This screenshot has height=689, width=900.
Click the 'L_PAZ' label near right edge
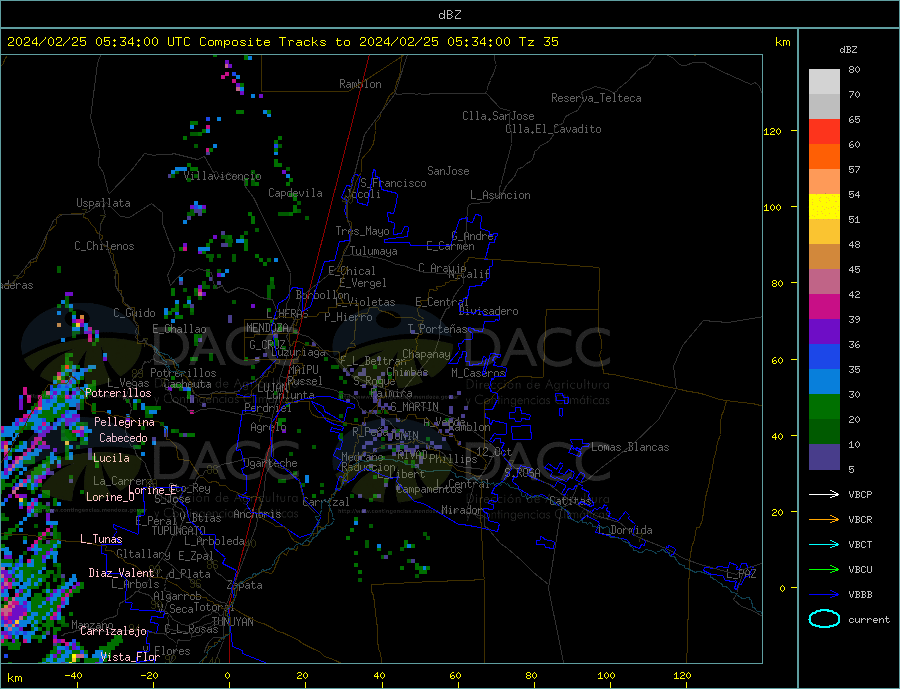point(741,574)
